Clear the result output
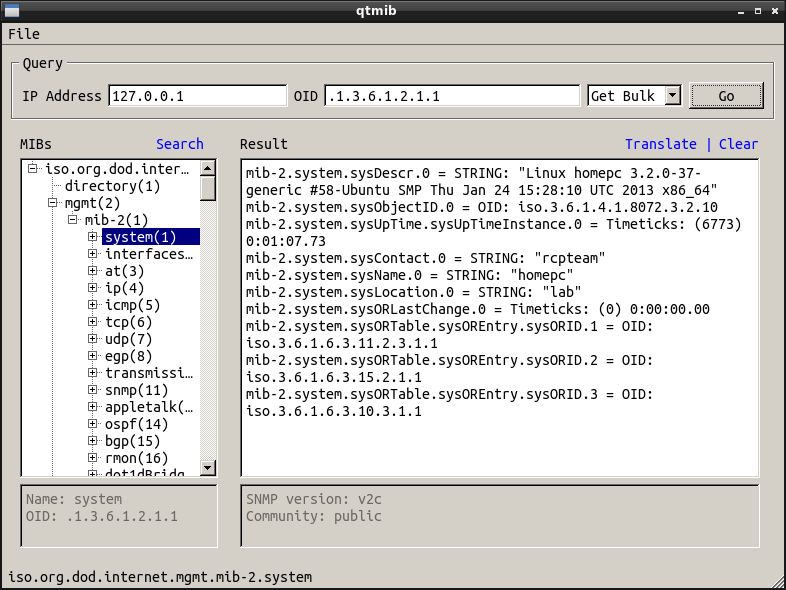Image resolution: width=786 pixels, height=590 pixels. pos(738,144)
